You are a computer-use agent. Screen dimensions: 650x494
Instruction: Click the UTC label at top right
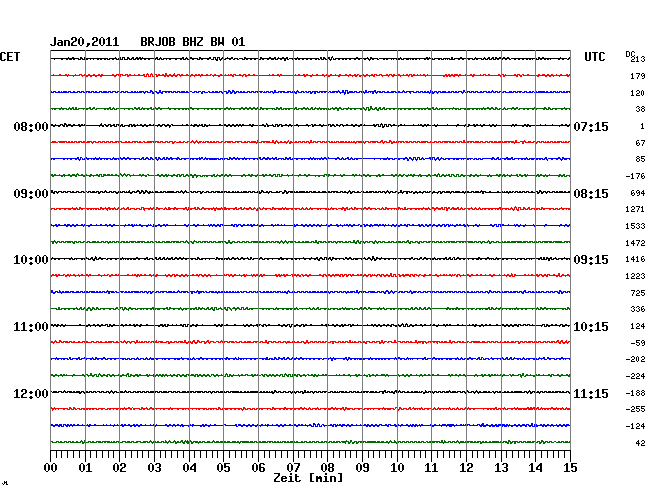(x=594, y=57)
